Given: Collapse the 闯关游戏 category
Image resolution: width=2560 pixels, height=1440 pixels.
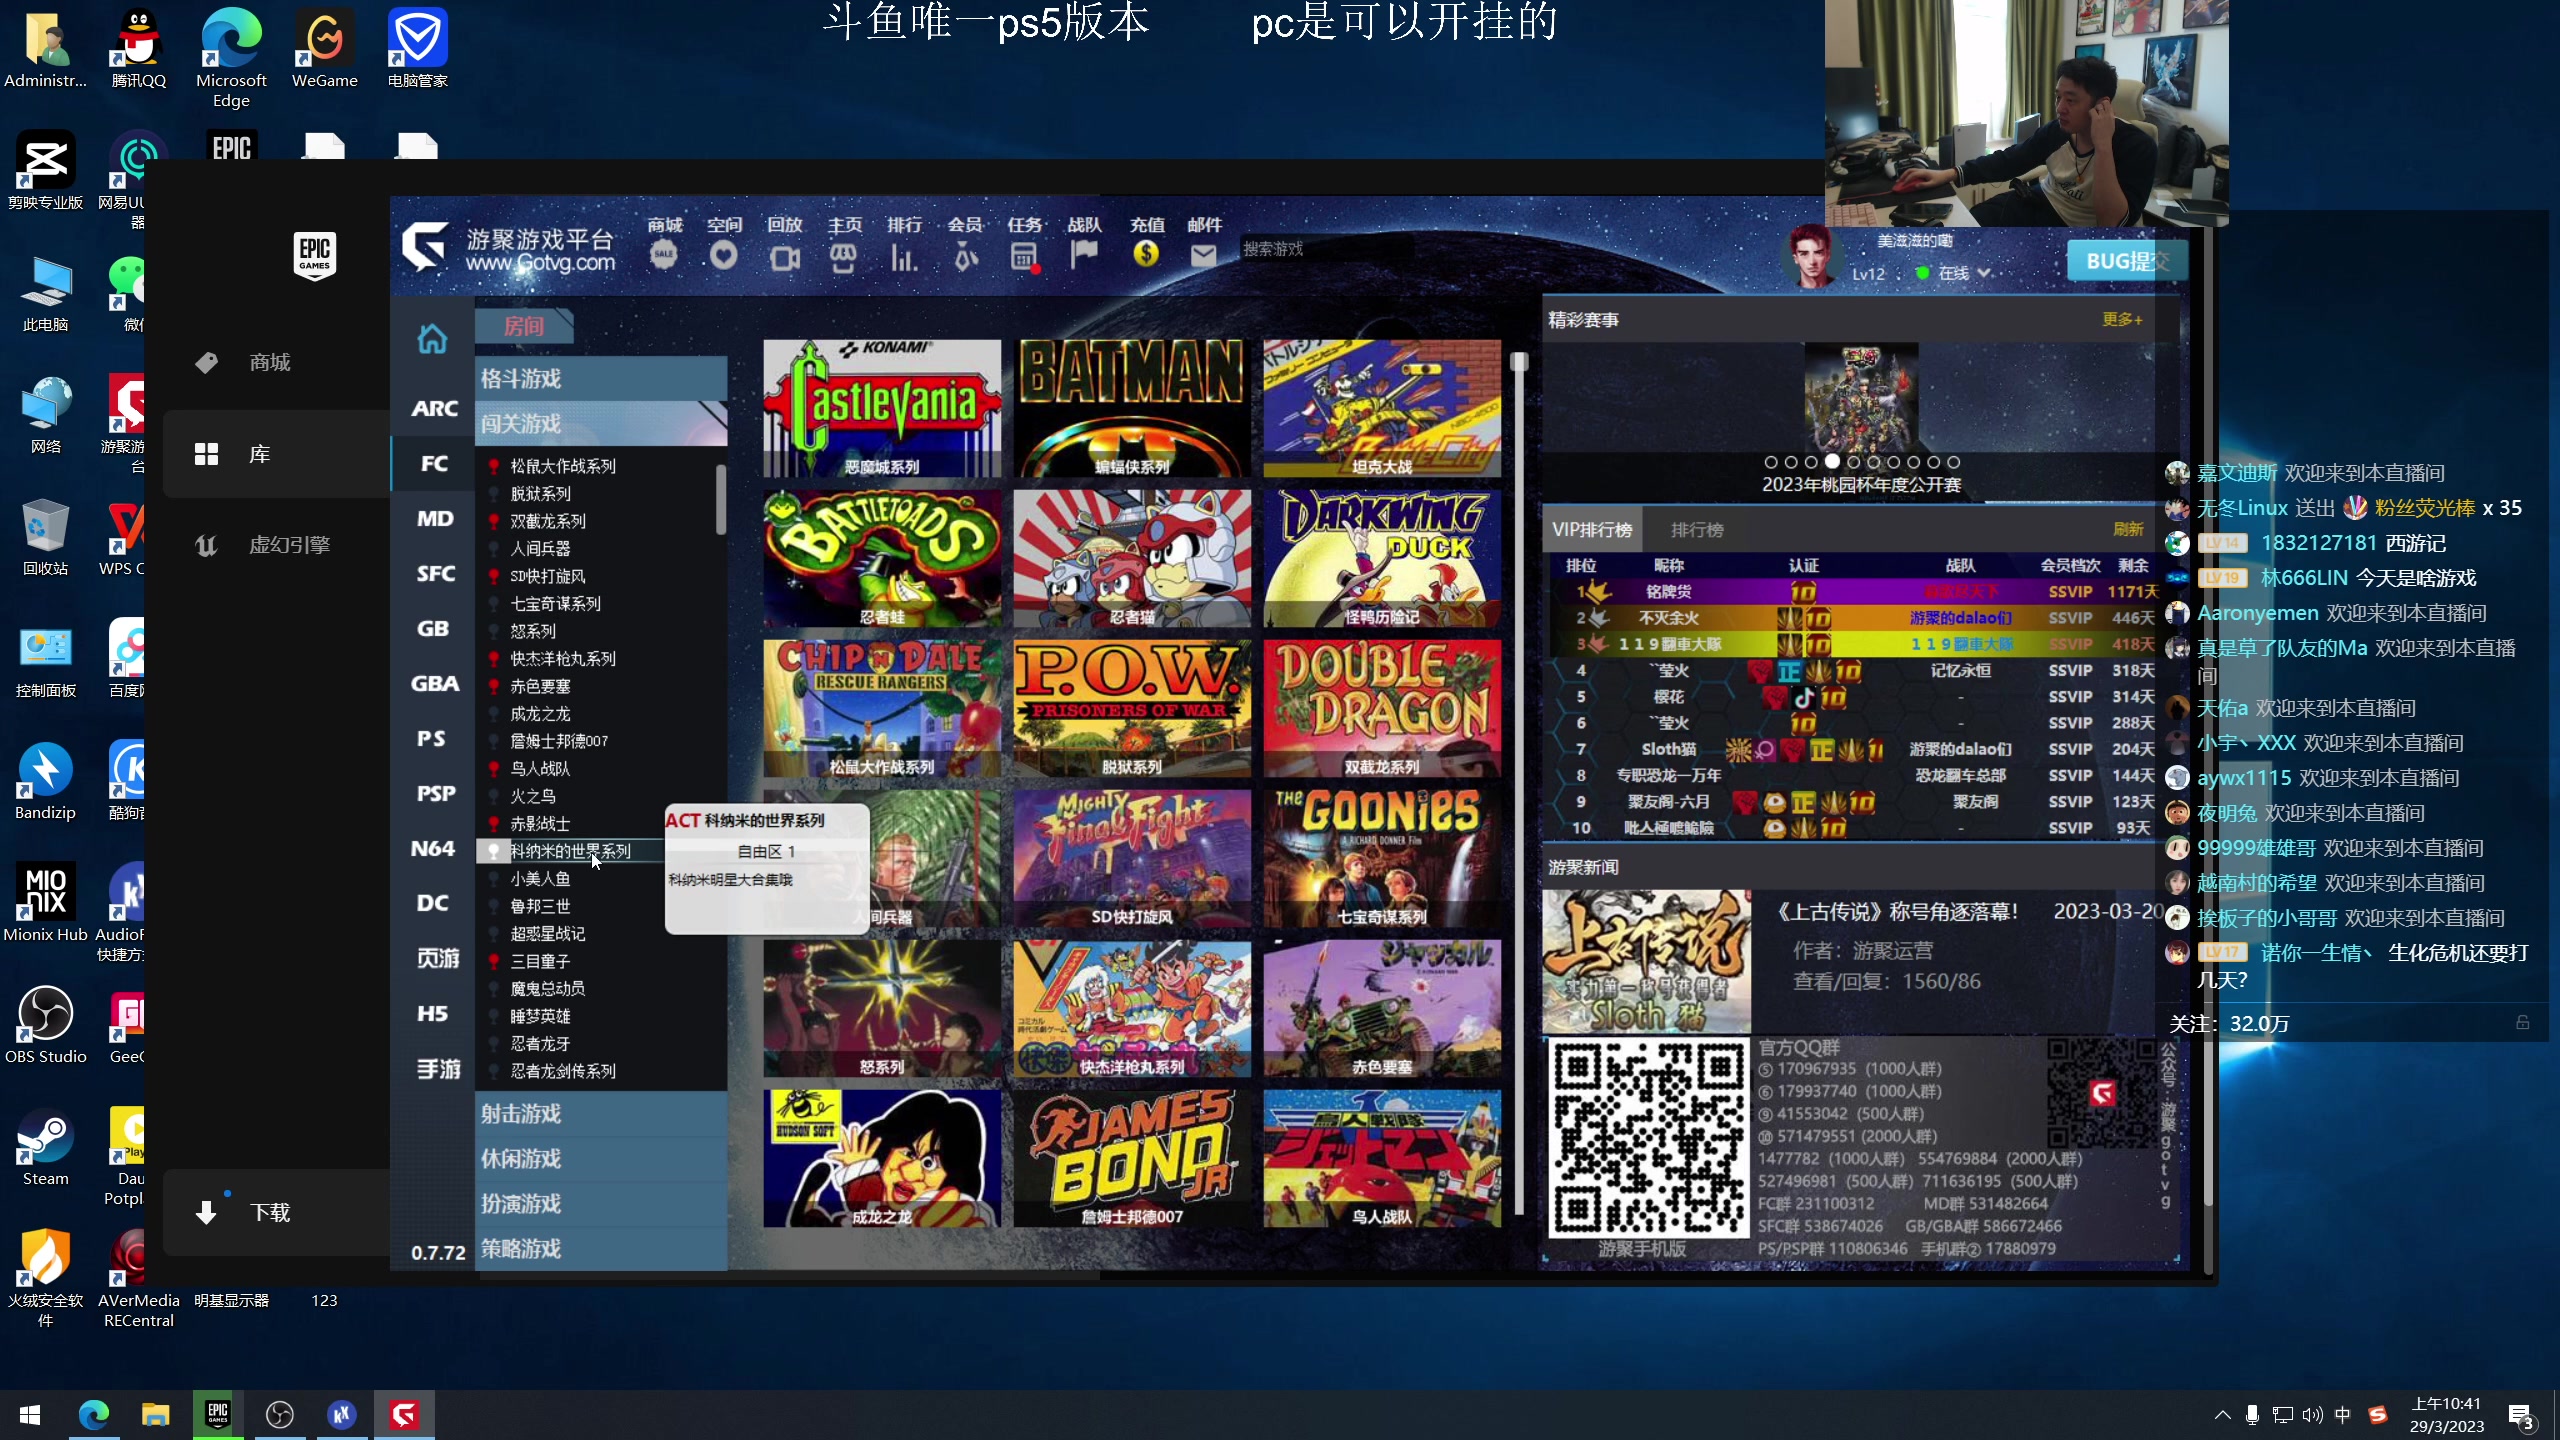Looking at the screenshot, I should (600, 423).
